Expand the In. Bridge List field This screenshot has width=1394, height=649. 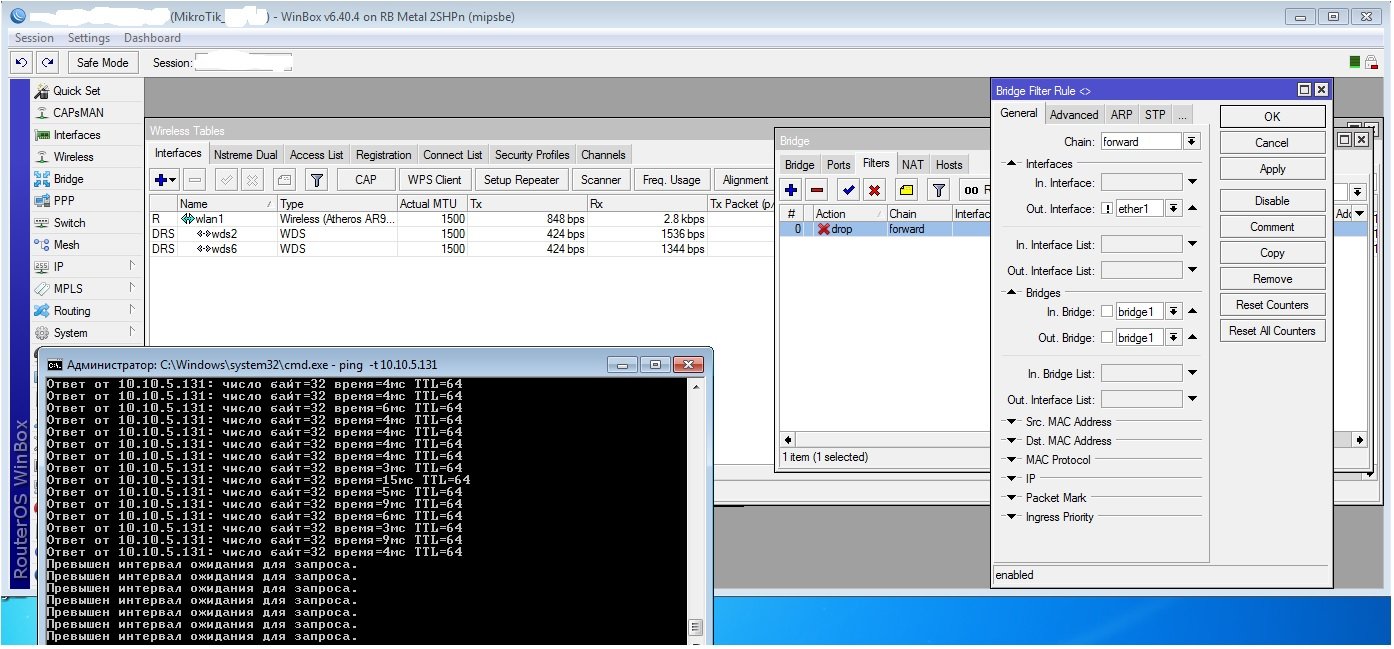click(1192, 373)
